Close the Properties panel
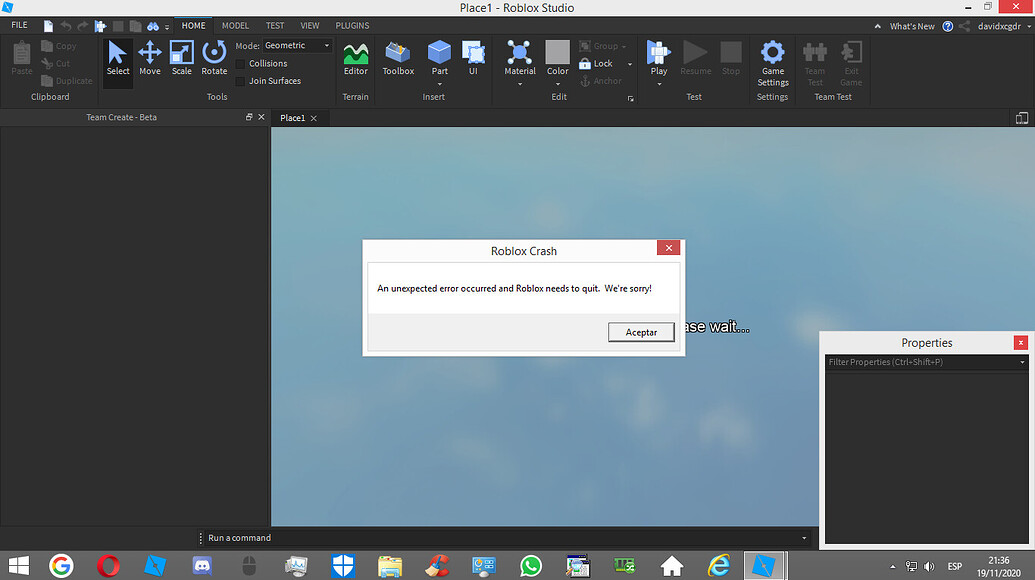The image size is (1035, 580). pos(1020,342)
